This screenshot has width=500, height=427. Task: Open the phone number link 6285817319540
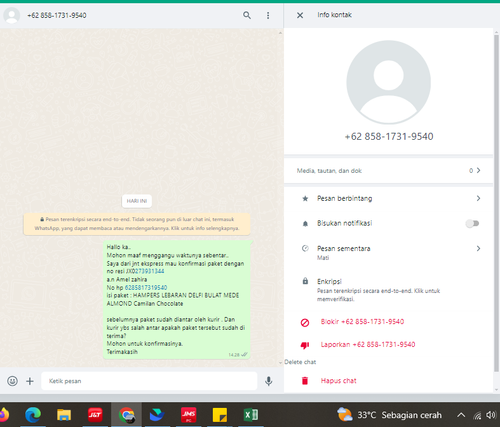[146, 288]
